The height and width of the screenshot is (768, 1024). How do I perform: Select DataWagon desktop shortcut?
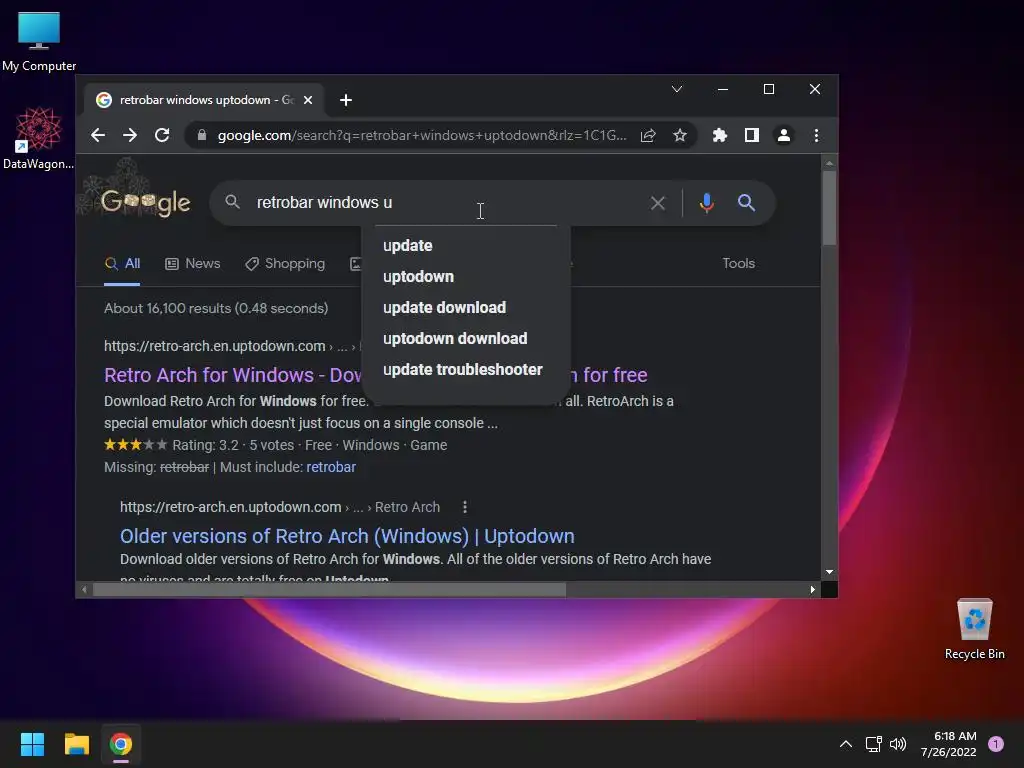click(39, 138)
